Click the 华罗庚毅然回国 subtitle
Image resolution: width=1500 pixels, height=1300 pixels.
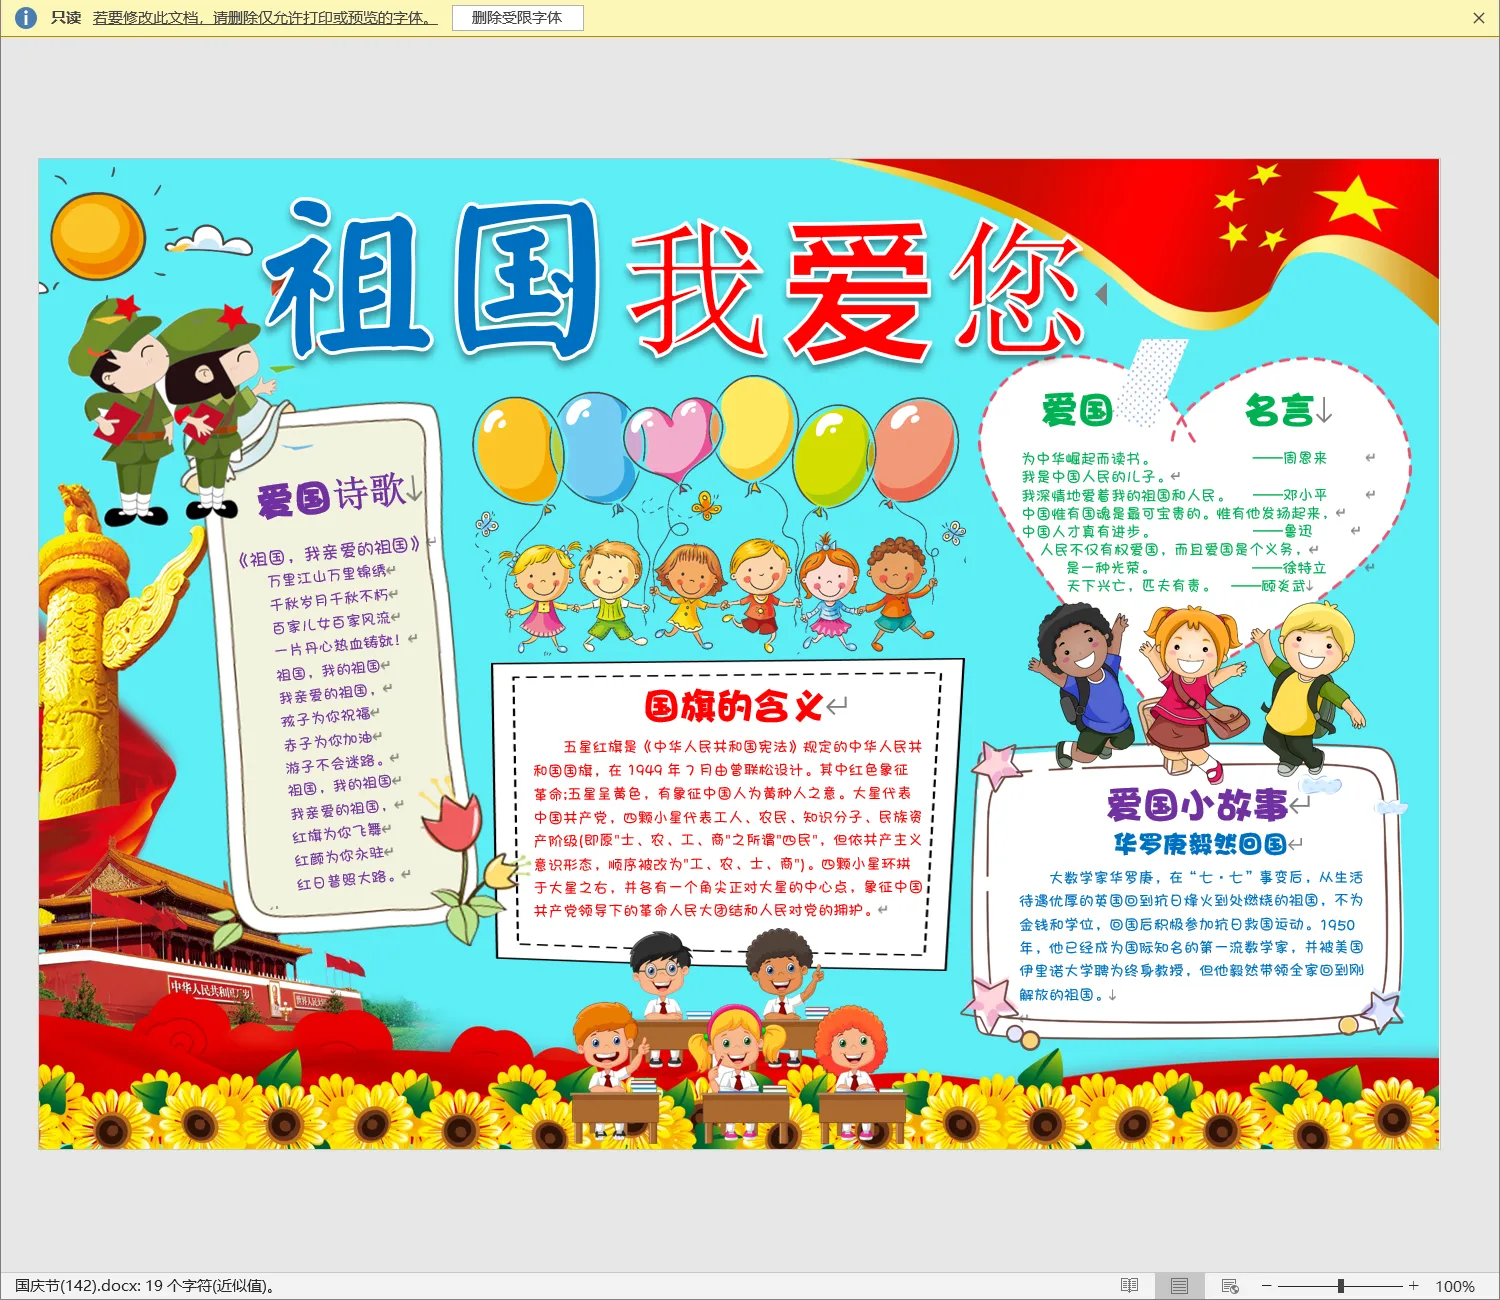coord(1200,844)
